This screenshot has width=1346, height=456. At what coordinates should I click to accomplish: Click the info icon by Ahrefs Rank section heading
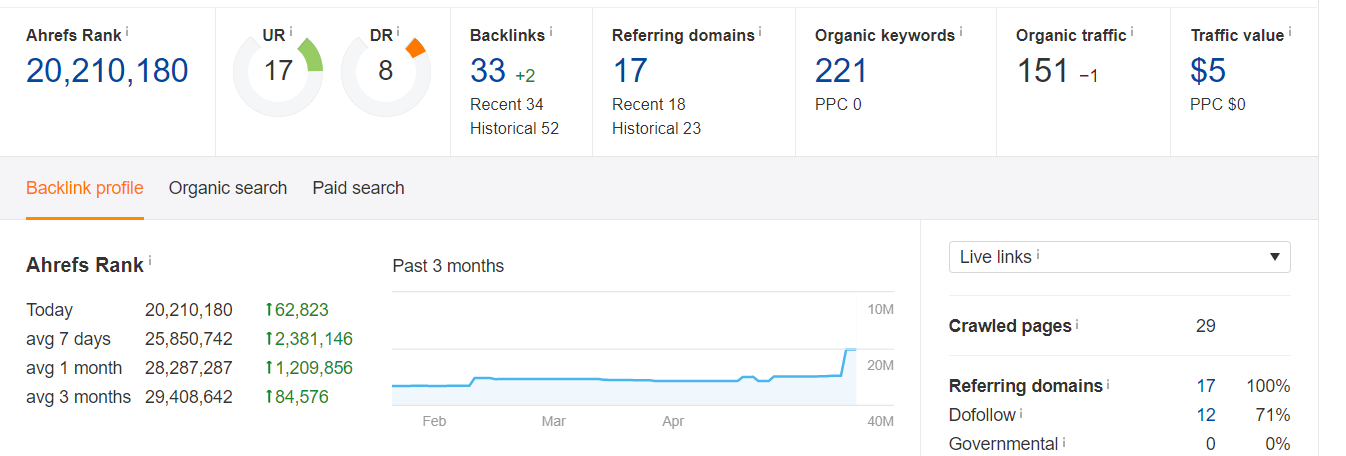point(150,261)
